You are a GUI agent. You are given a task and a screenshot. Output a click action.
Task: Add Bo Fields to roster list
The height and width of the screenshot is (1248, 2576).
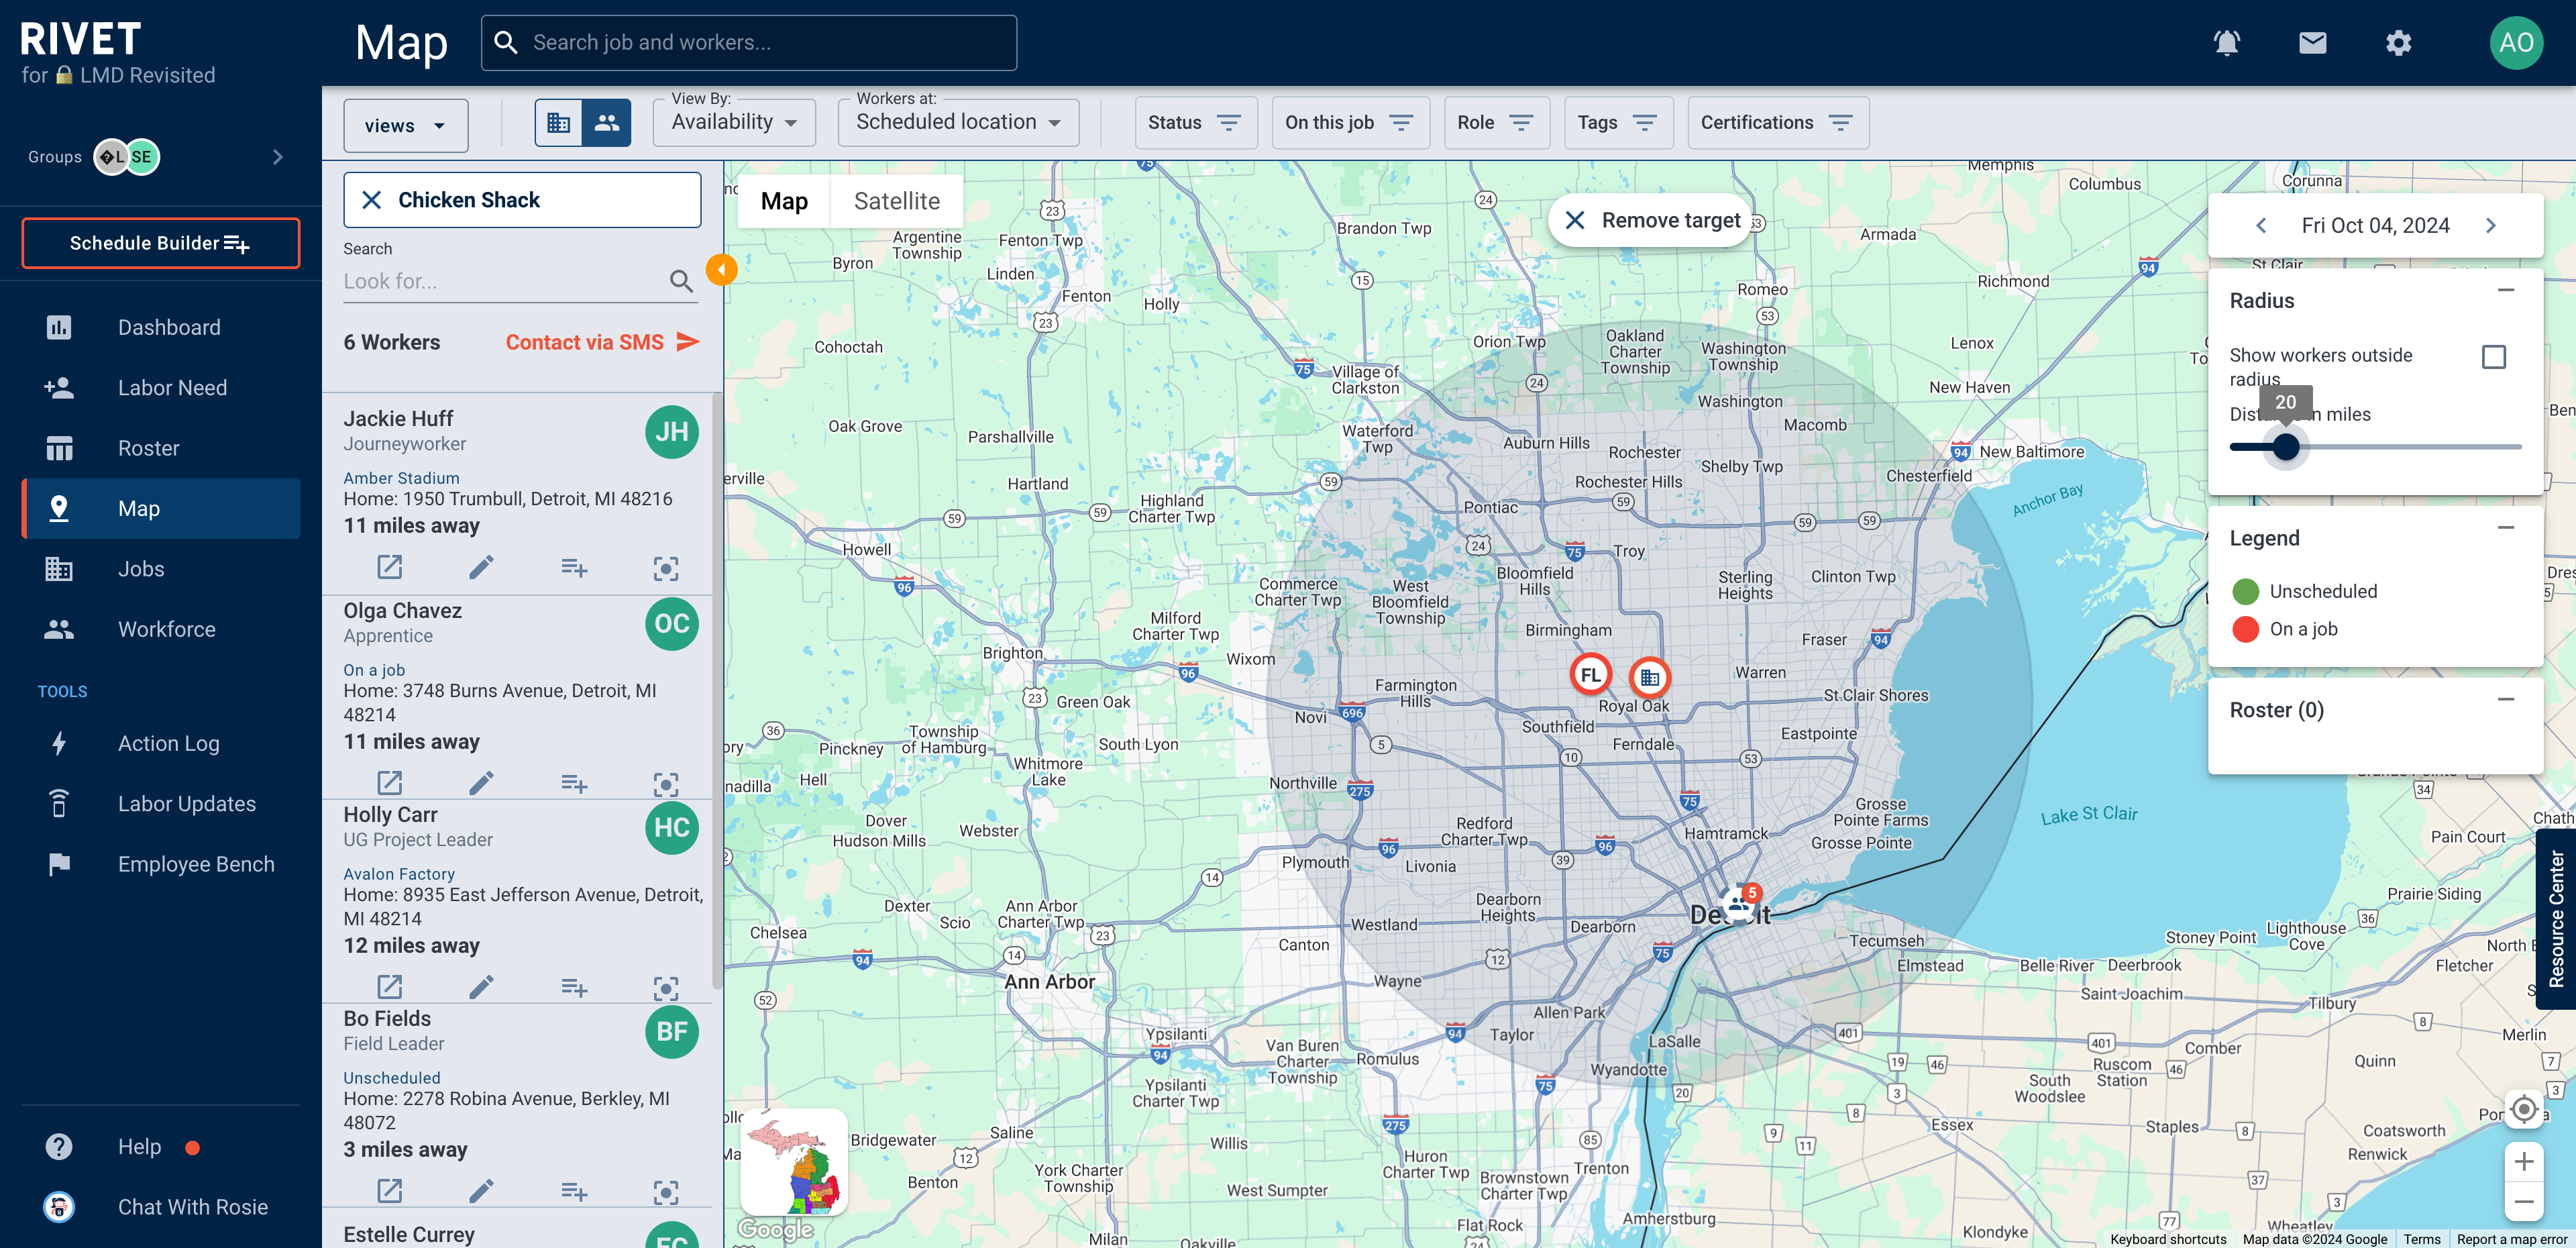tap(574, 1191)
